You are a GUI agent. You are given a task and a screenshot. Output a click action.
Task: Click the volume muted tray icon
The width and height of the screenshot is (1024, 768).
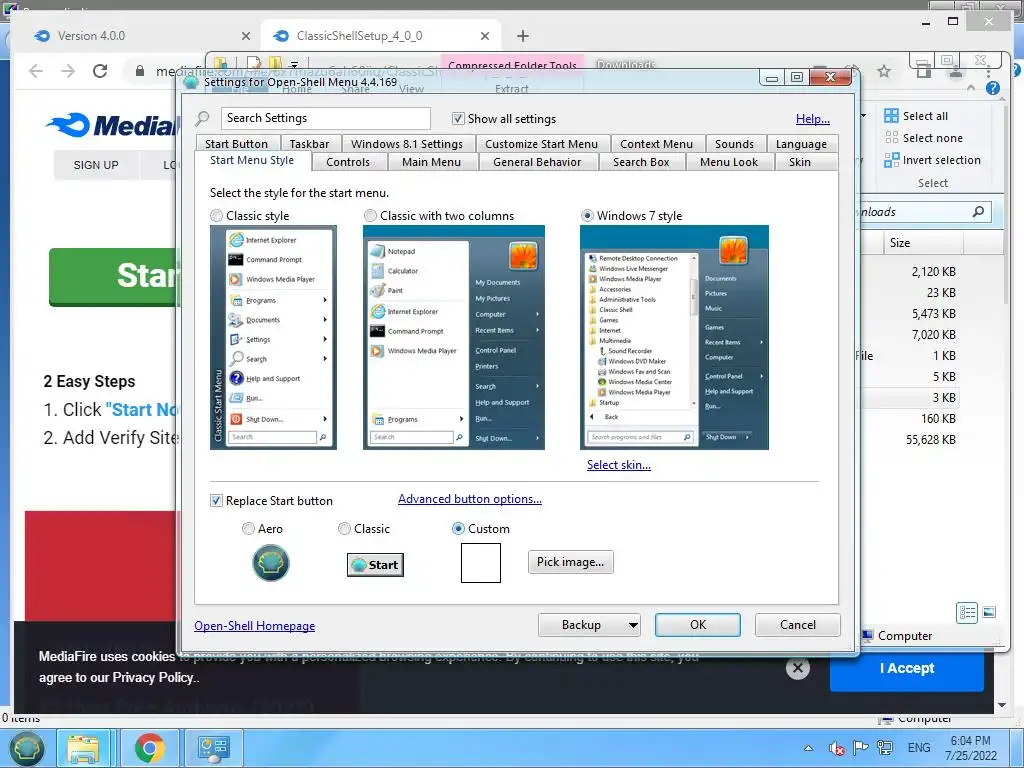point(837,748)
